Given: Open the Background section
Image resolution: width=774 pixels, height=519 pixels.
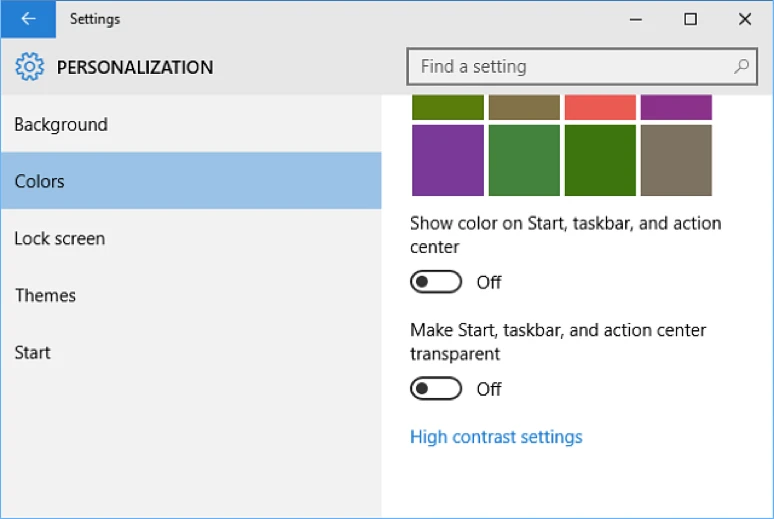Looking at the screenshot, I should coord(191,124).
